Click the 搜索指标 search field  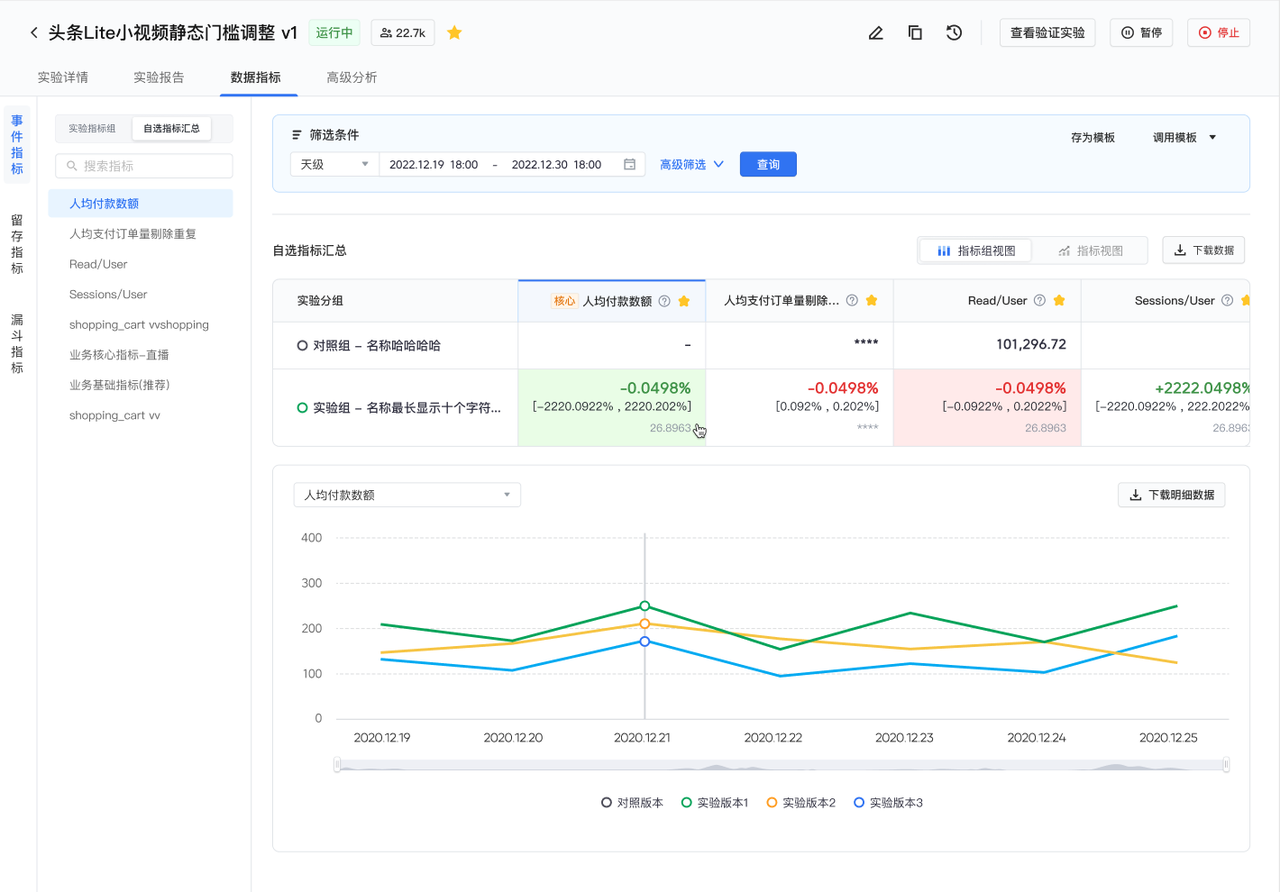click(144, 166)
